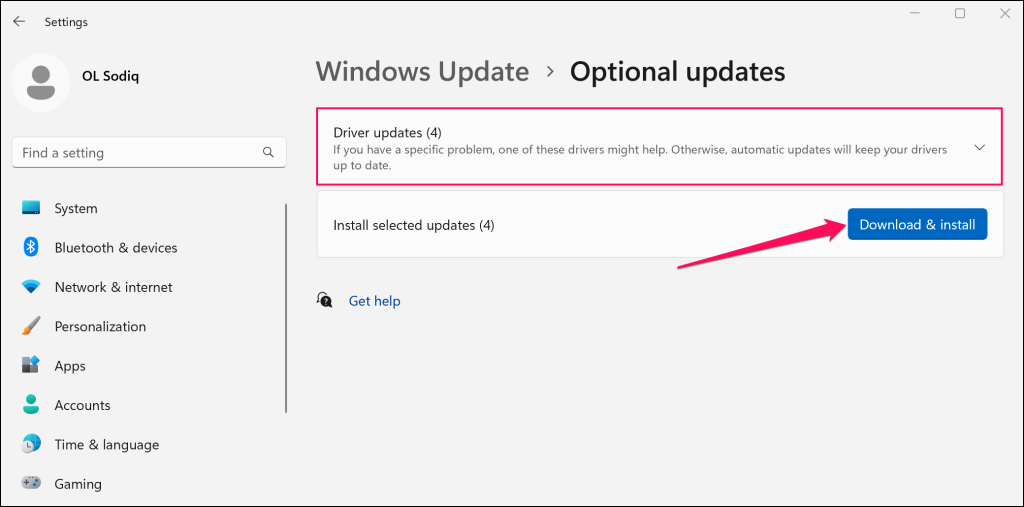Click the back arrow in Settings title bar
Viewport: 1024px width, 507px height.
click(19, 21)
